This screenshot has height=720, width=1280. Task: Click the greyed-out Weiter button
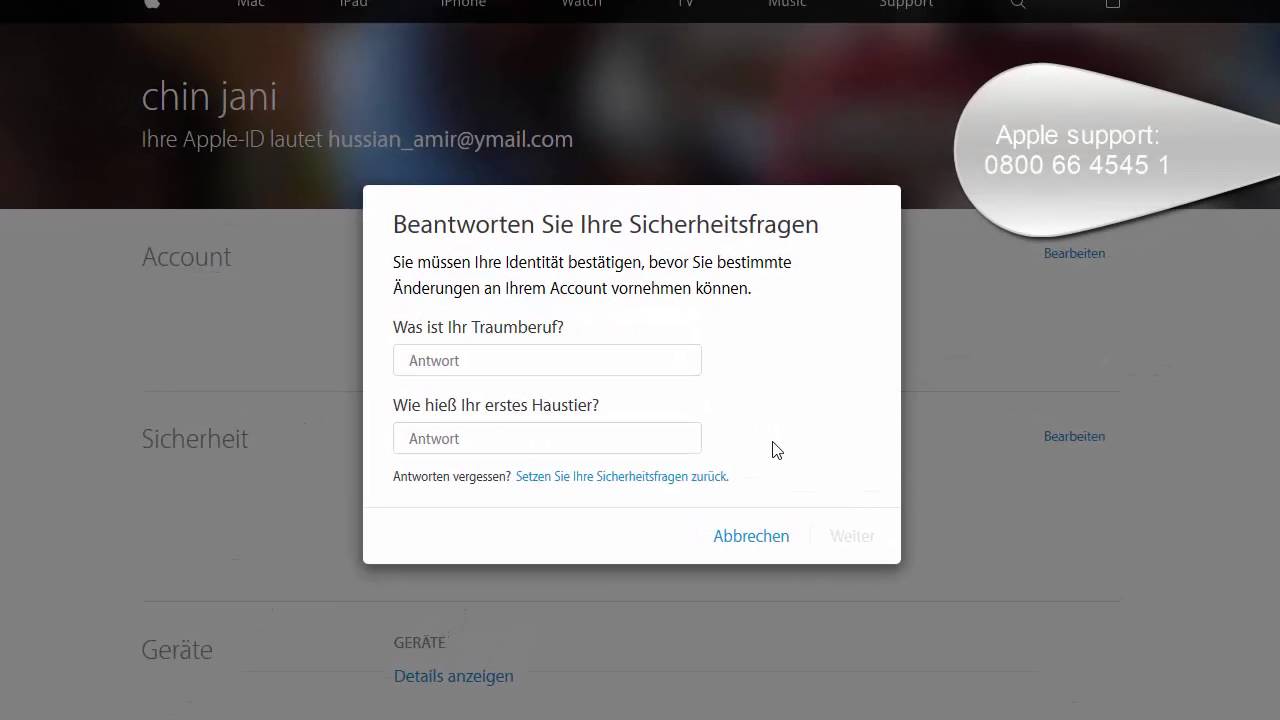pyautogui.click(x=852, y=536)
